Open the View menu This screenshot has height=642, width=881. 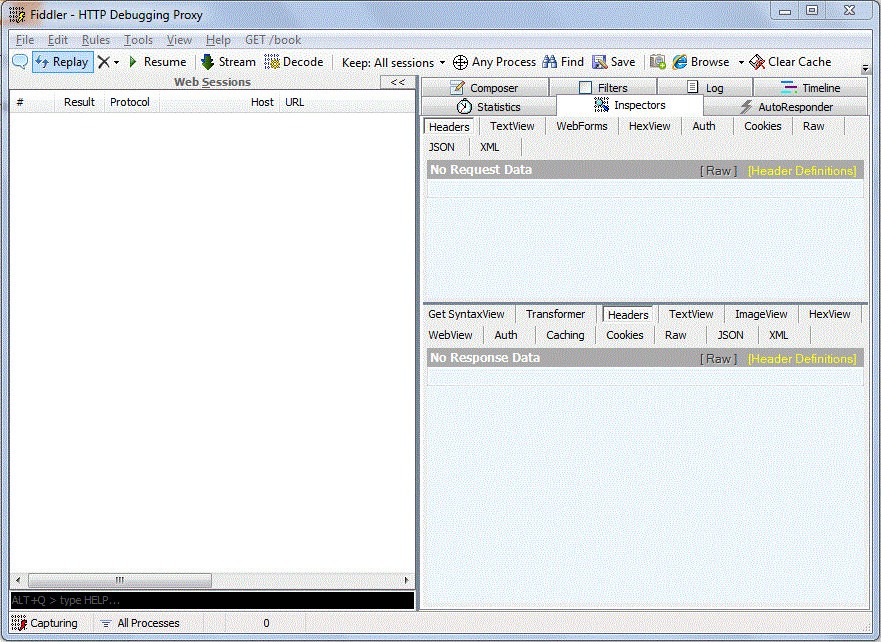click(179, 40)
